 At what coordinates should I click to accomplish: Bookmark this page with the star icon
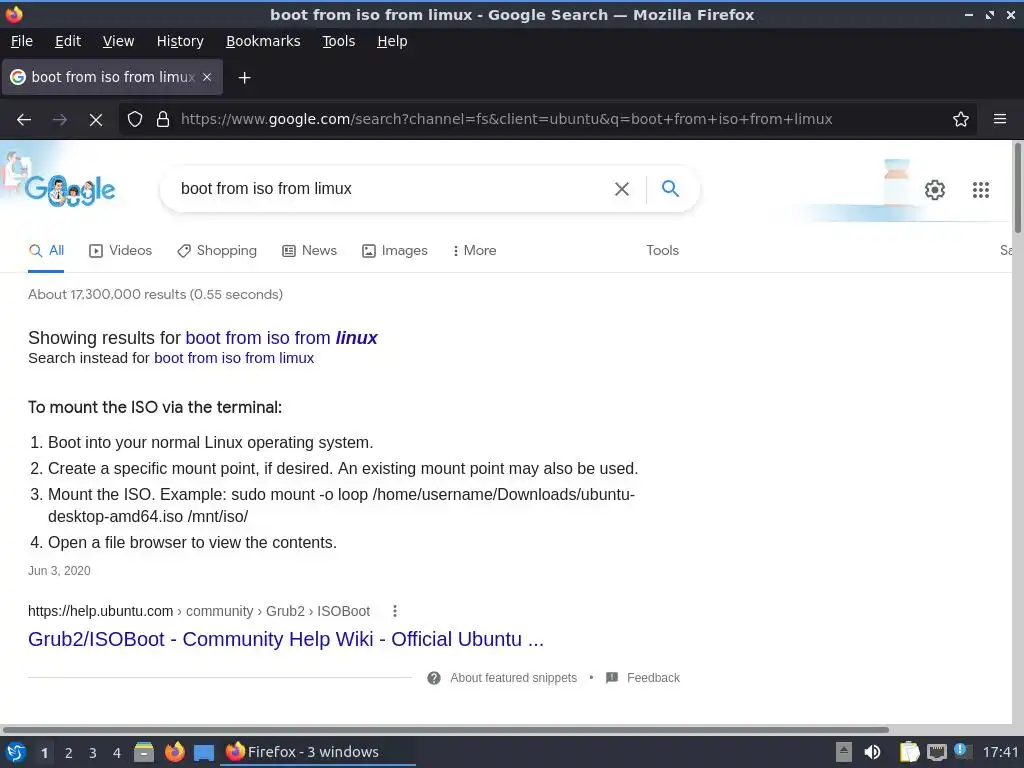pos(960,120)
